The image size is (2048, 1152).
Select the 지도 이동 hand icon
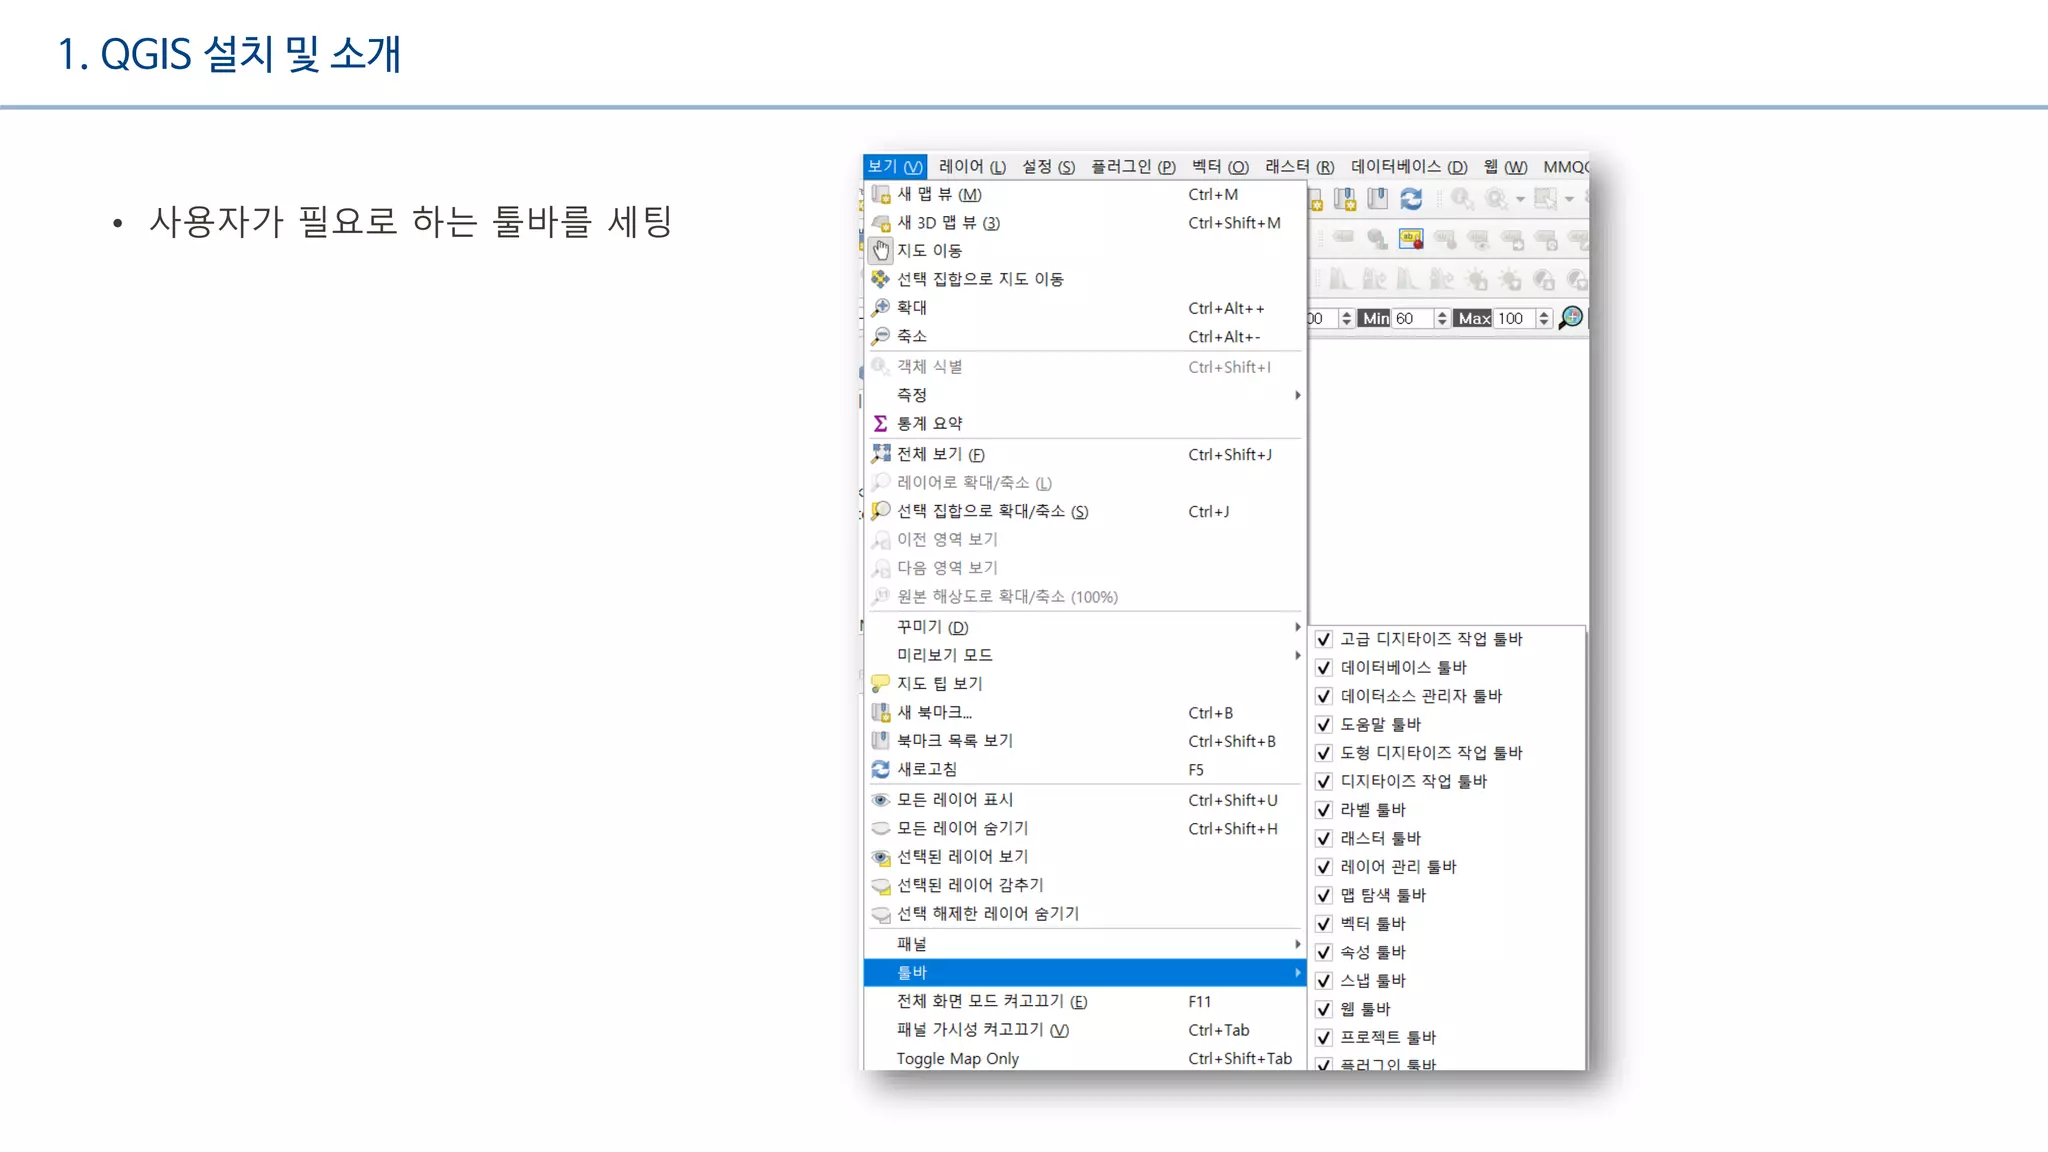(880, 250)
